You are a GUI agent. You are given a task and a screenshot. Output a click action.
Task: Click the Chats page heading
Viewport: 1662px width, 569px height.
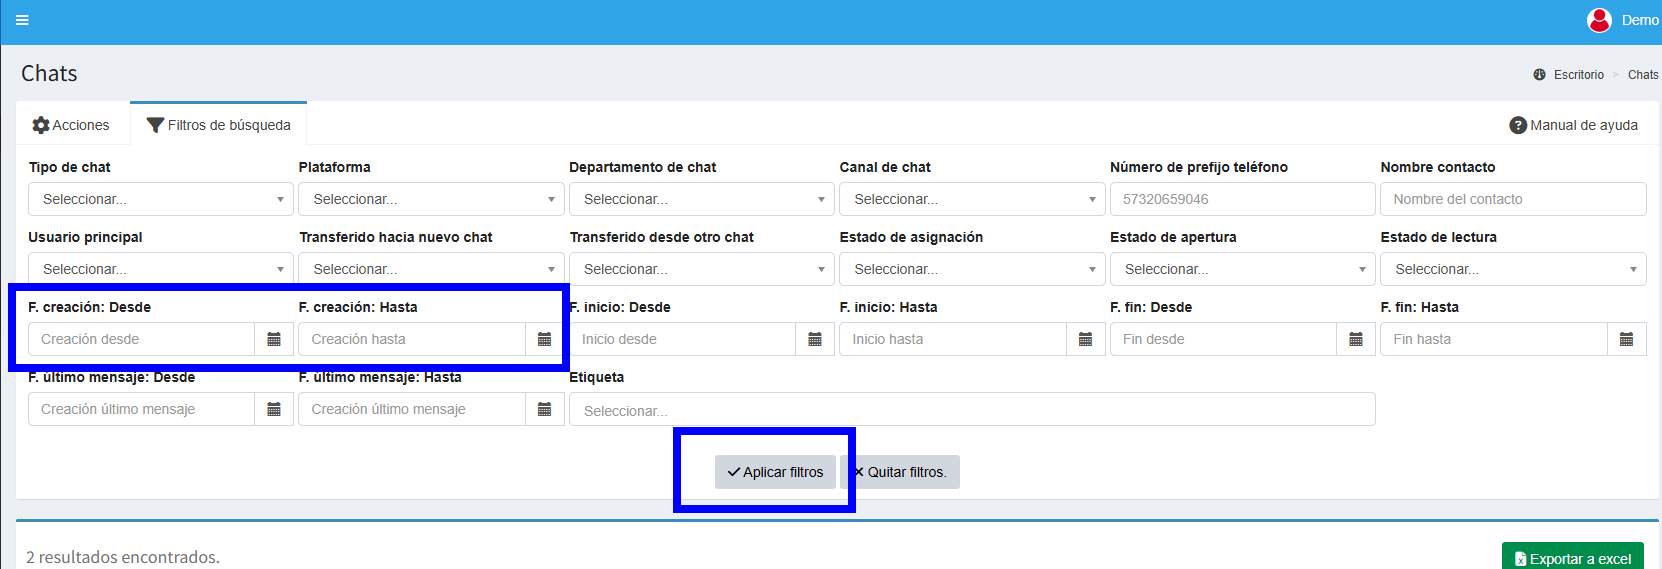click(49, 73)
